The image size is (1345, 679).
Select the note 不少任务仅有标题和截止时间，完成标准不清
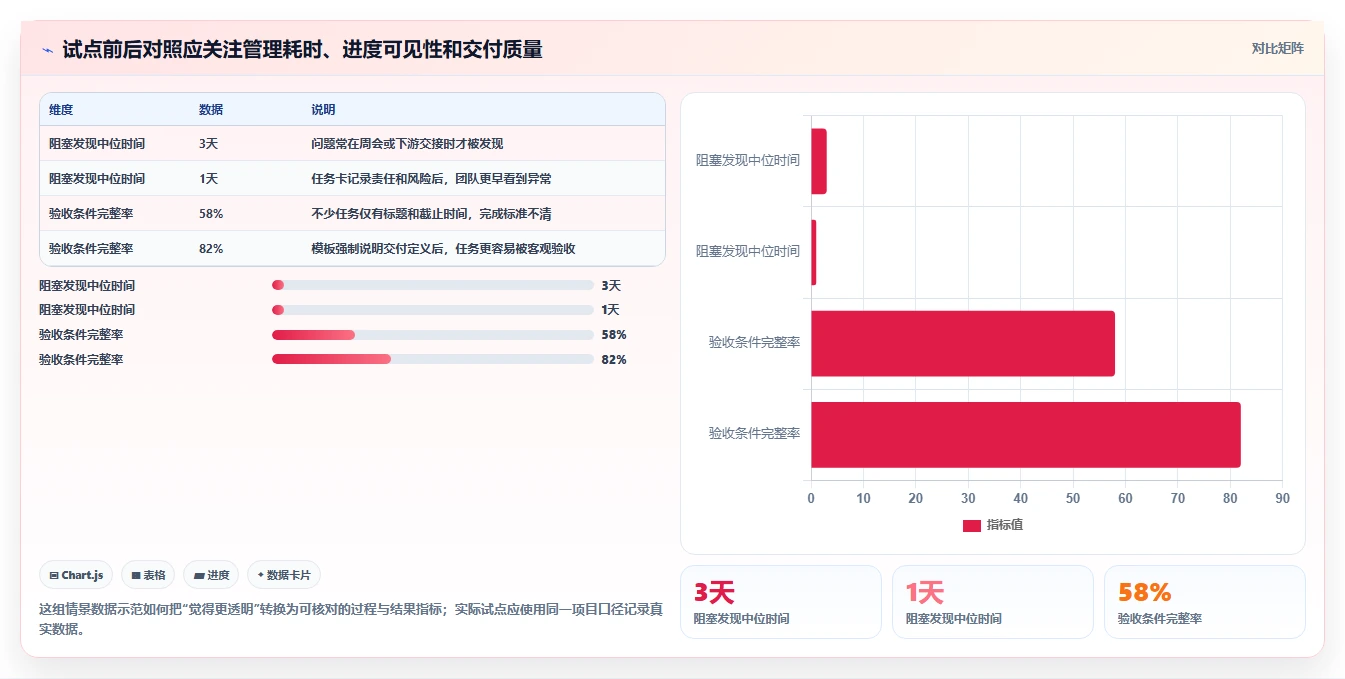[x=431, y=214]
